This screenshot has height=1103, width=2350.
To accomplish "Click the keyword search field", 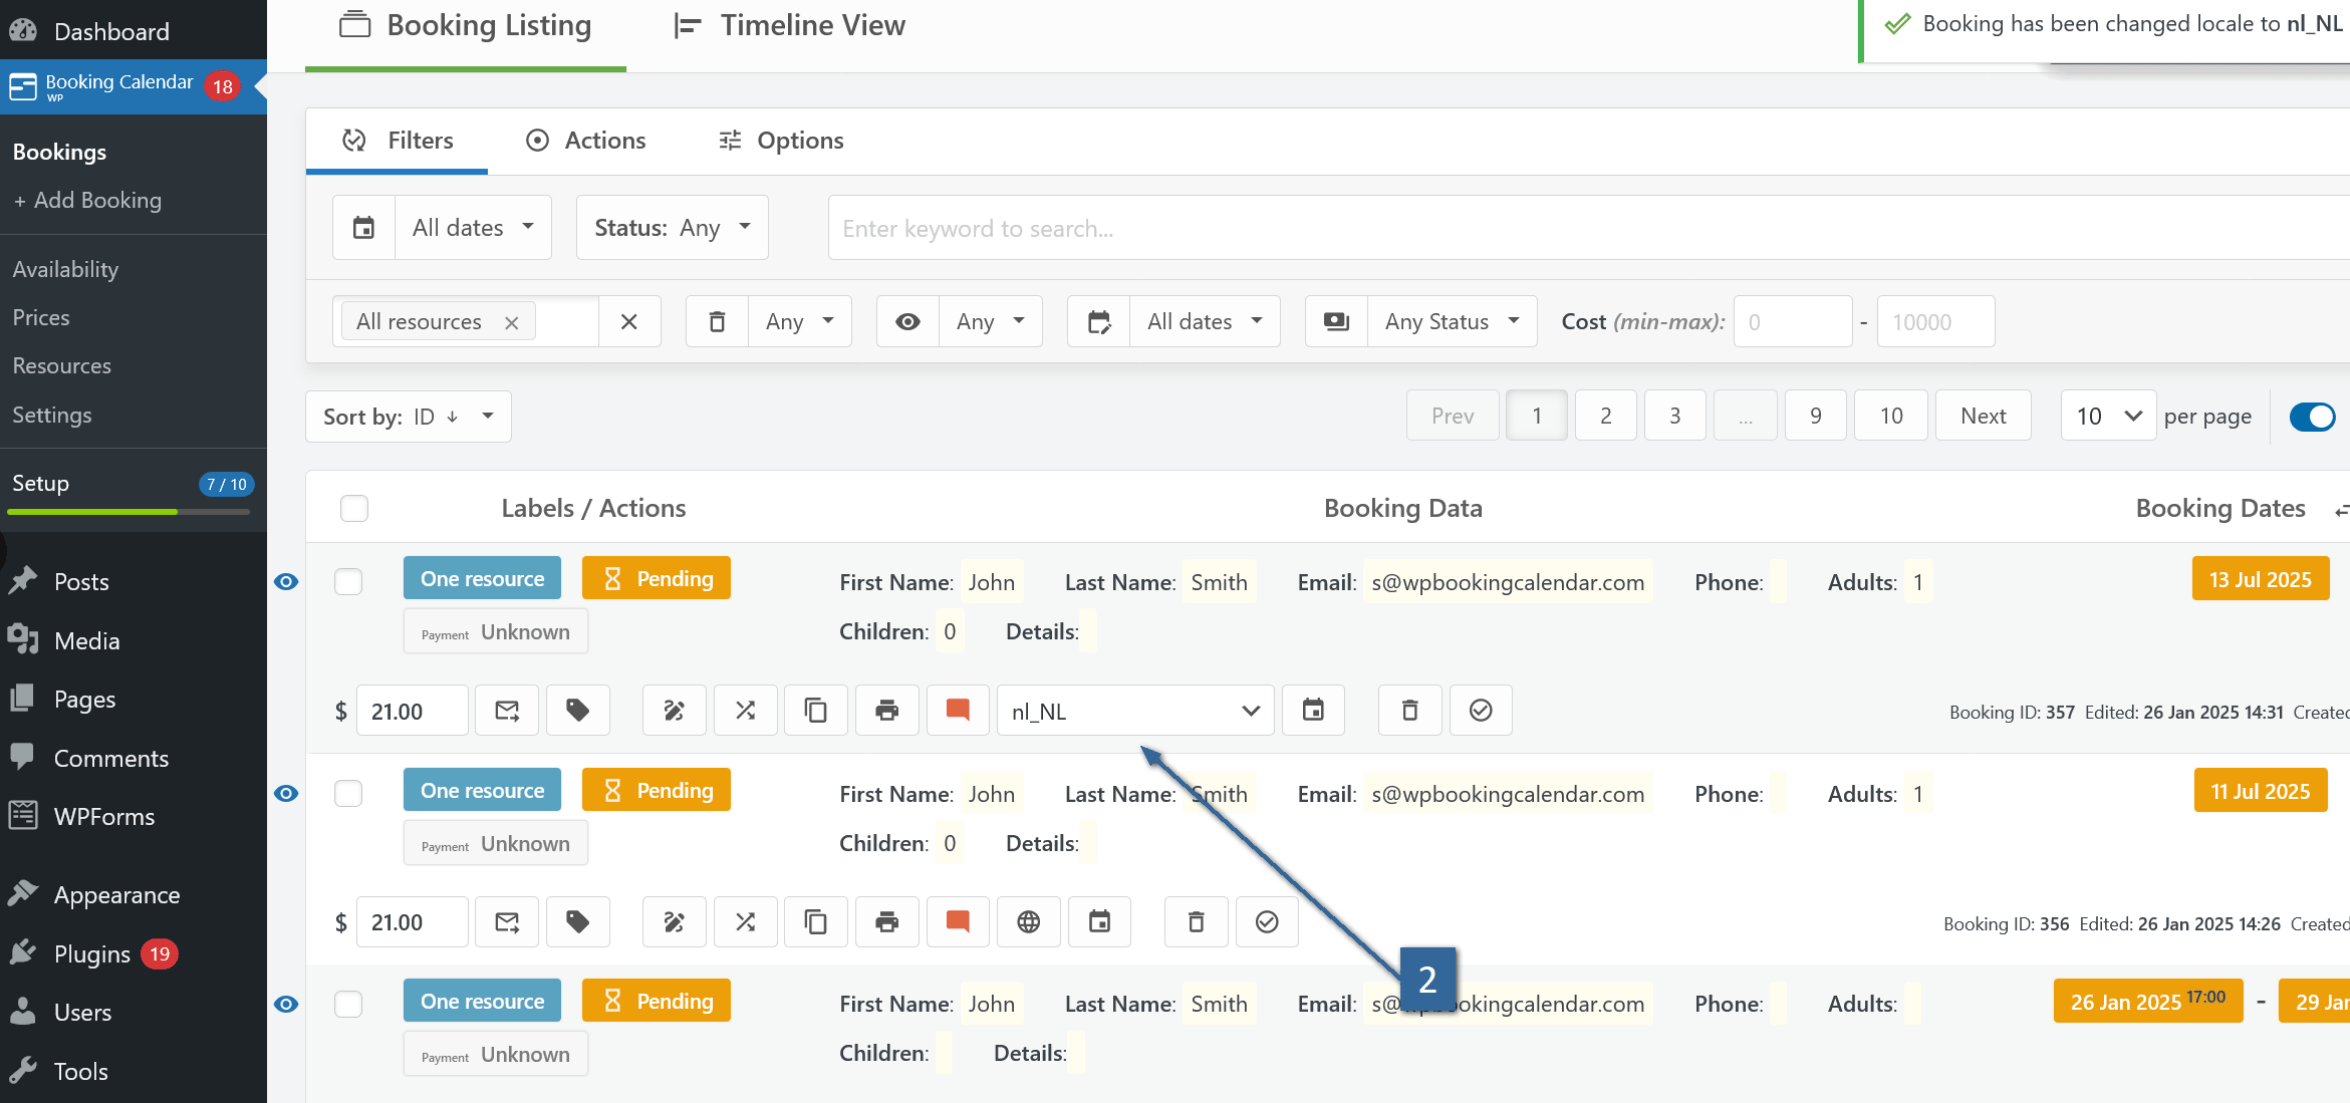I will [1588, 228].
